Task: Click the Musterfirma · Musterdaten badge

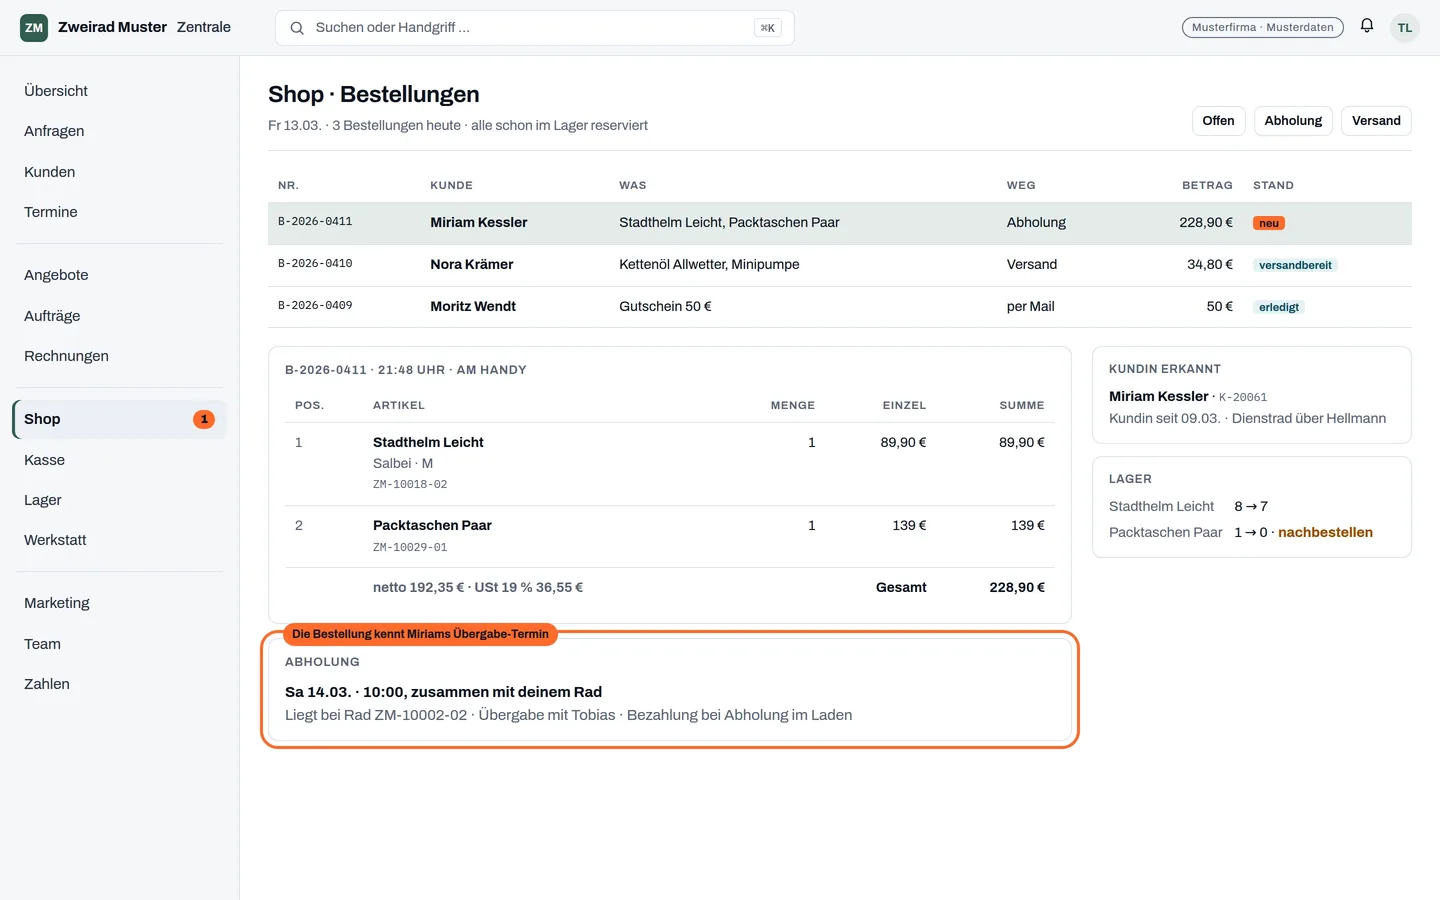Action: pyautogui.click(x=1263, y=28)
